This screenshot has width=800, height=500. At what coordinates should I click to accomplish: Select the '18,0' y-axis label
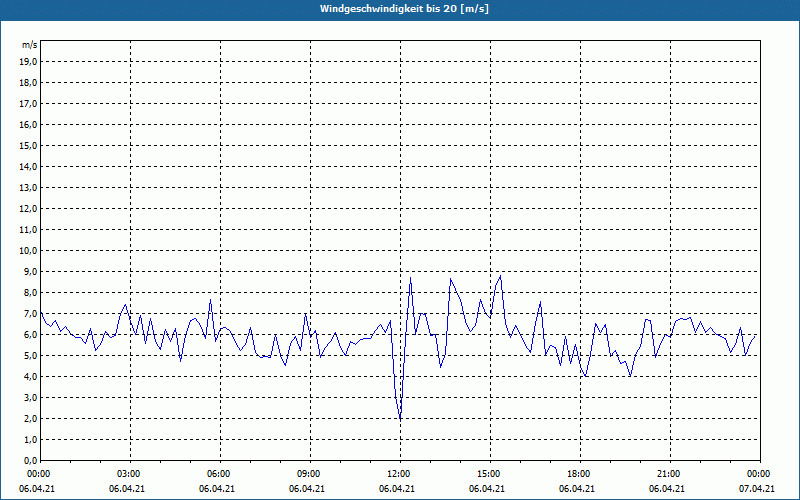[x=28, y=83]
